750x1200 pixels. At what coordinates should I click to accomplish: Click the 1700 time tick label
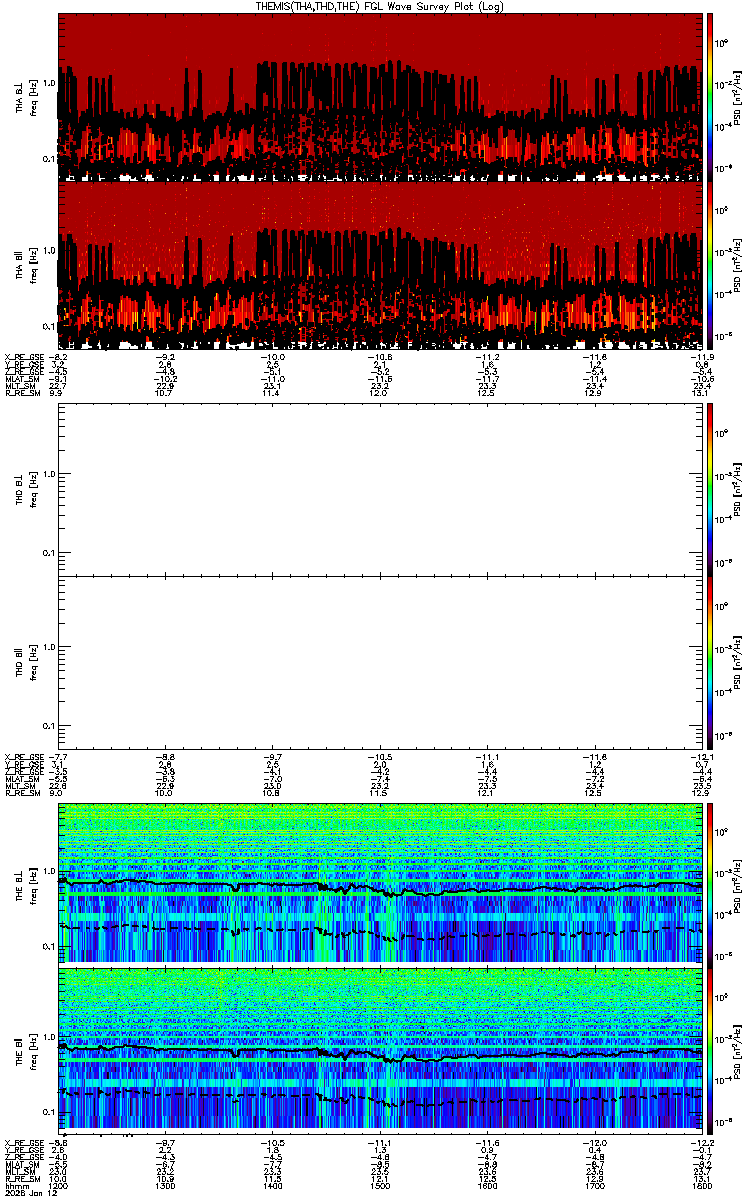click(x=594, y=1184)
